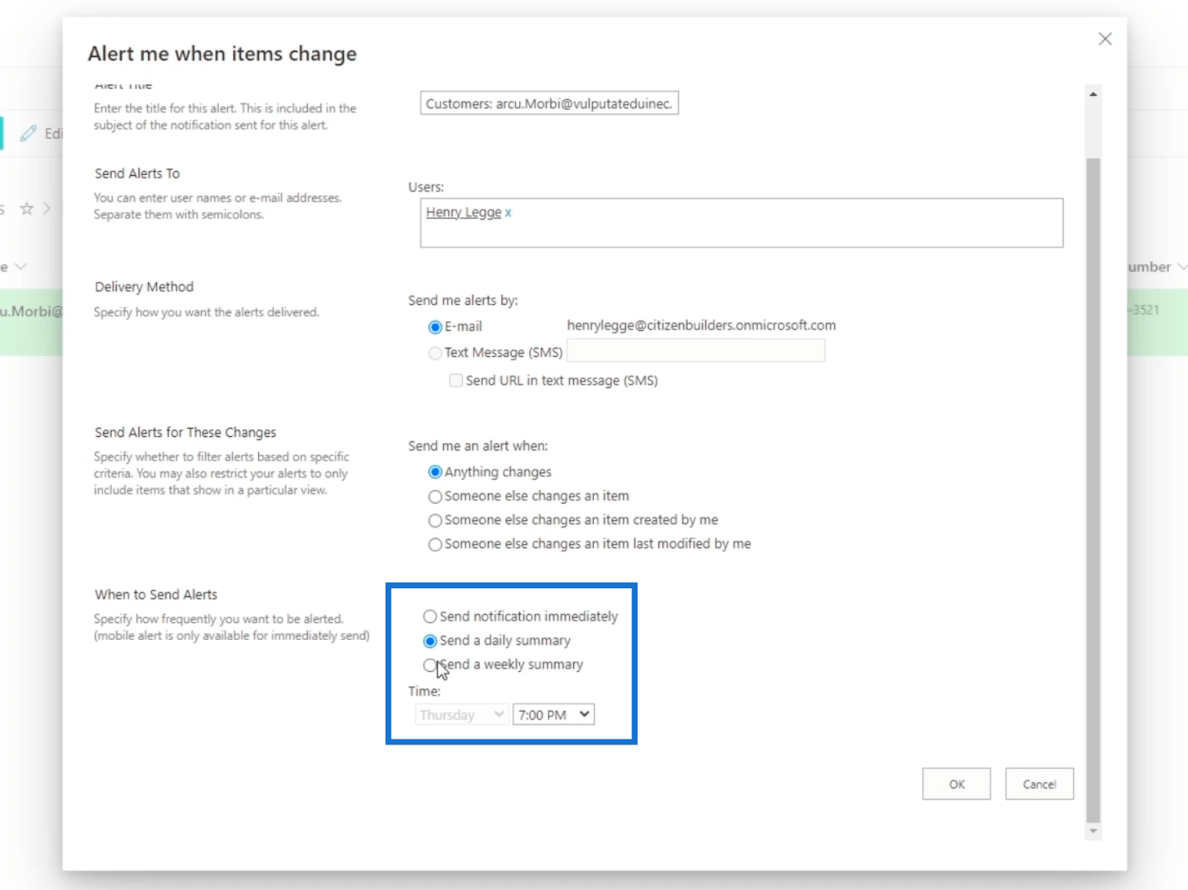Viewport: 1188px width, 890px height.
Task: Click the Send Alerts for These Changes heading
Action: pos(185,433)
